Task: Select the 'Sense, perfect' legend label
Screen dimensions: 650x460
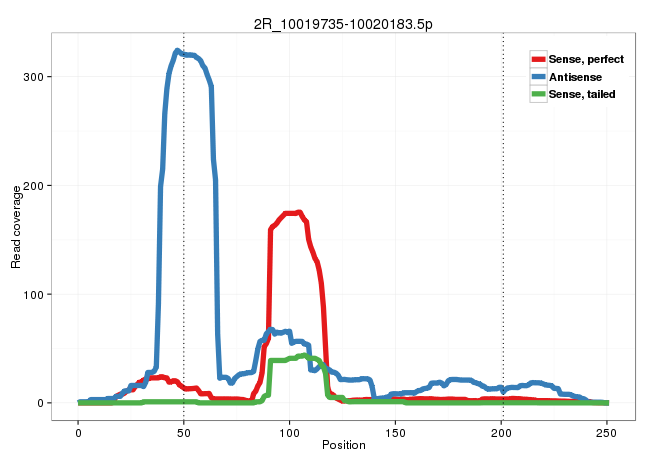Action: (x=586, y=60)
